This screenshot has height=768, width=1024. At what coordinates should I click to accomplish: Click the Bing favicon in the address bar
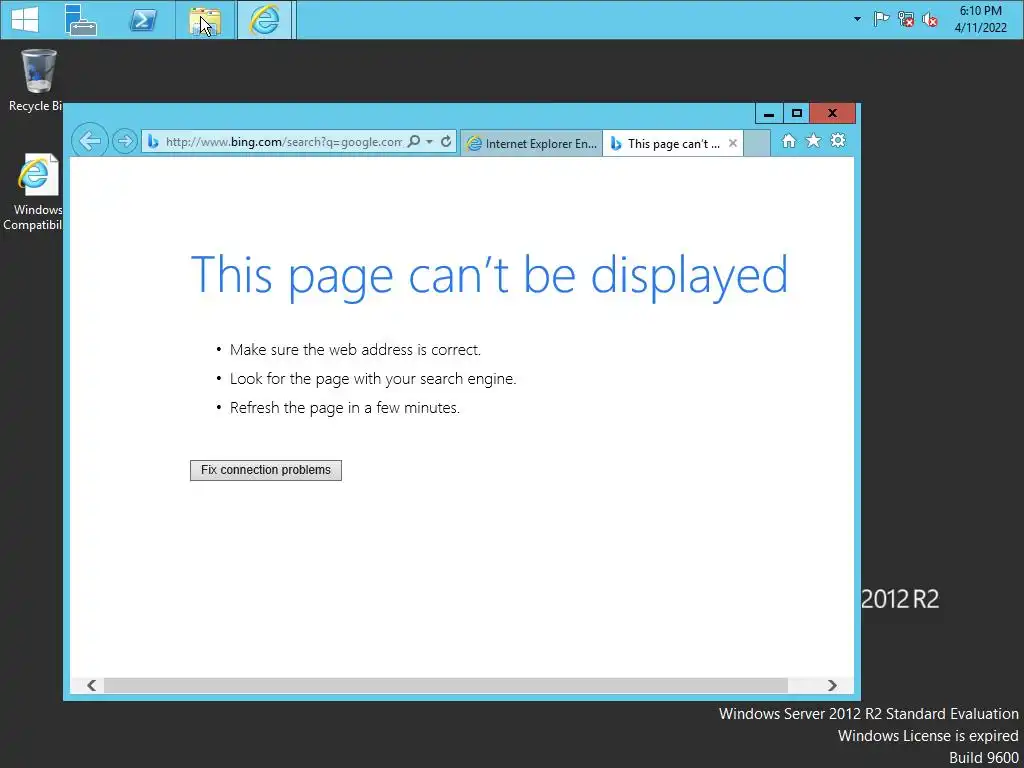153,141
